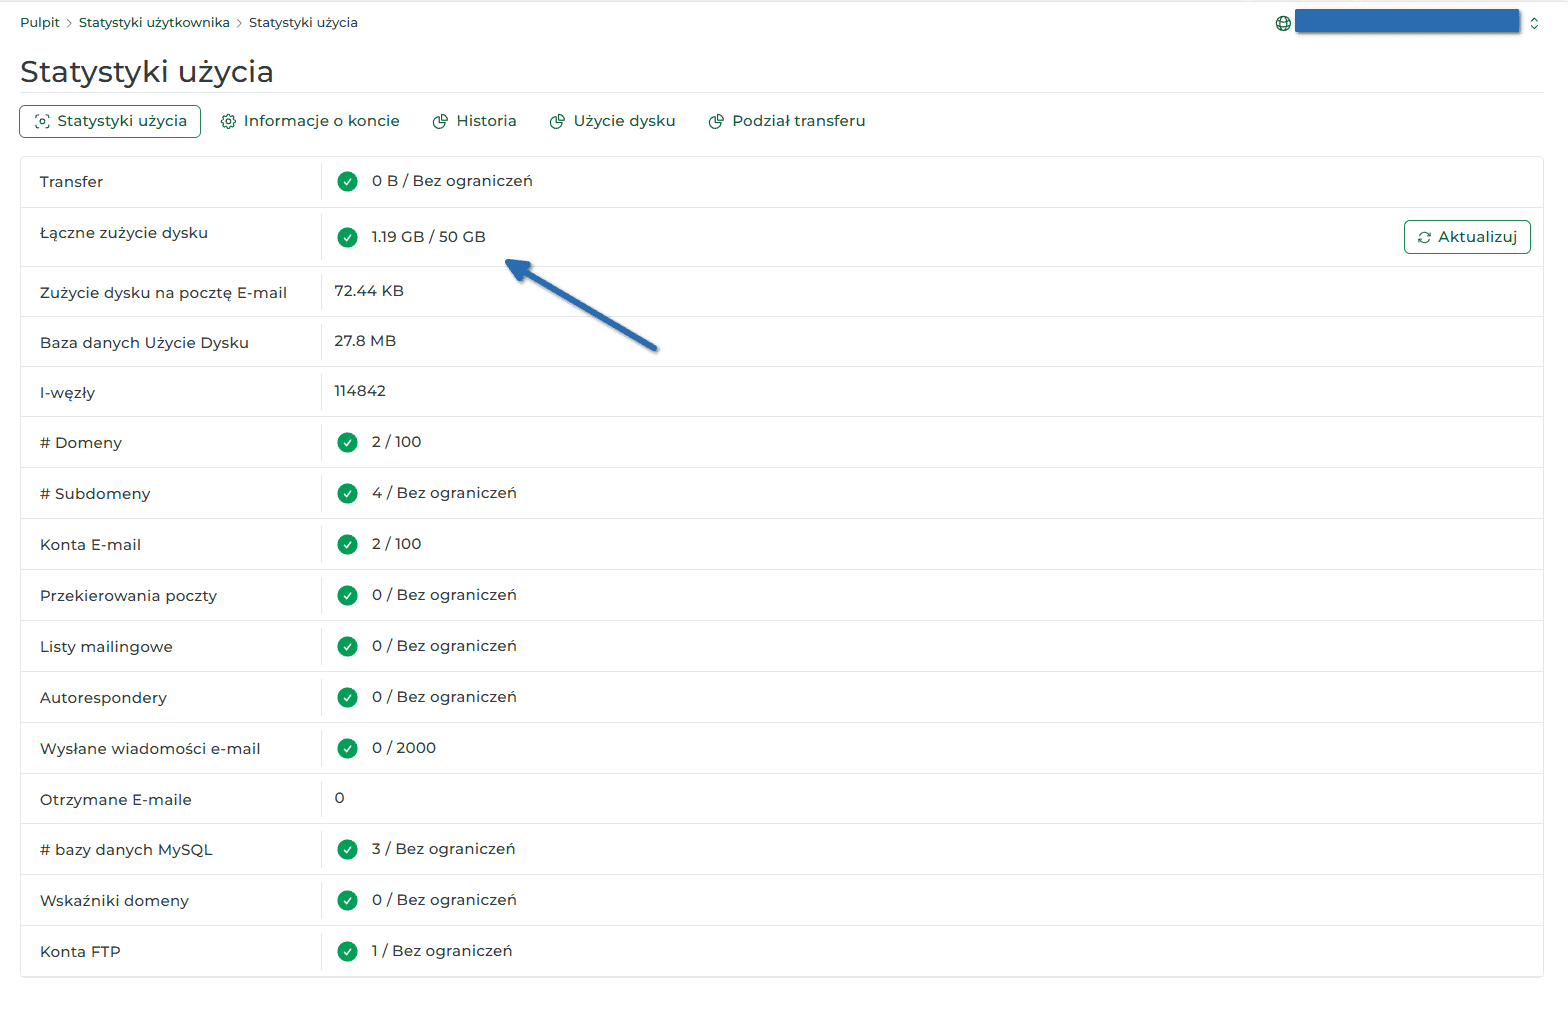Click the 'Baza danych Użycie Dysku' label
The image size is (1568, 1014).
tap(144, 343)
